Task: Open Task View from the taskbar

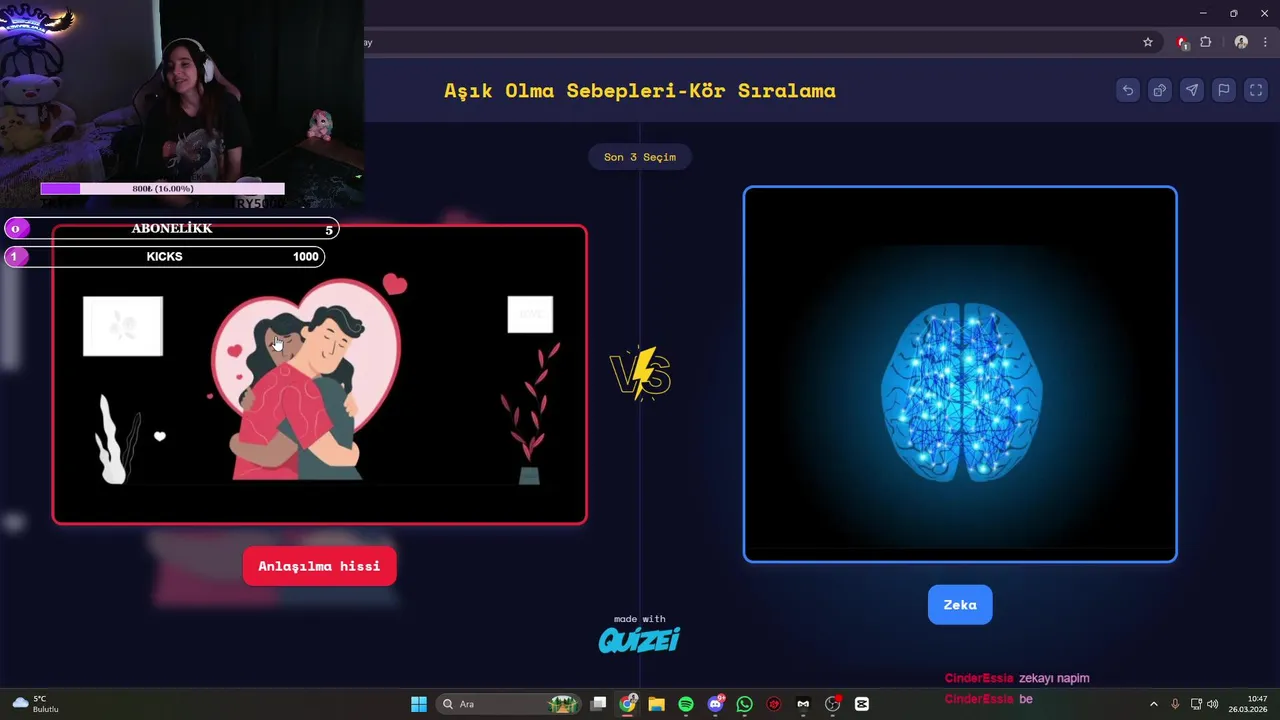Action: [598, 704]
